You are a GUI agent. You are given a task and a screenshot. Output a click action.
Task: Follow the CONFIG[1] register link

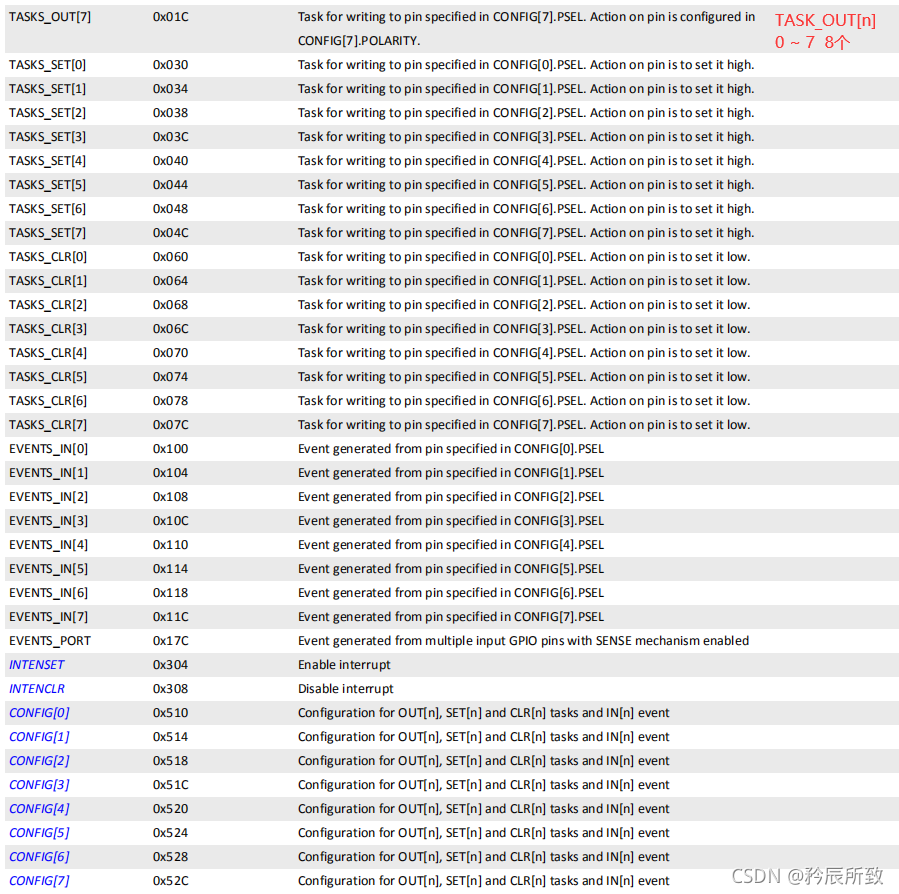pos(39,737)
